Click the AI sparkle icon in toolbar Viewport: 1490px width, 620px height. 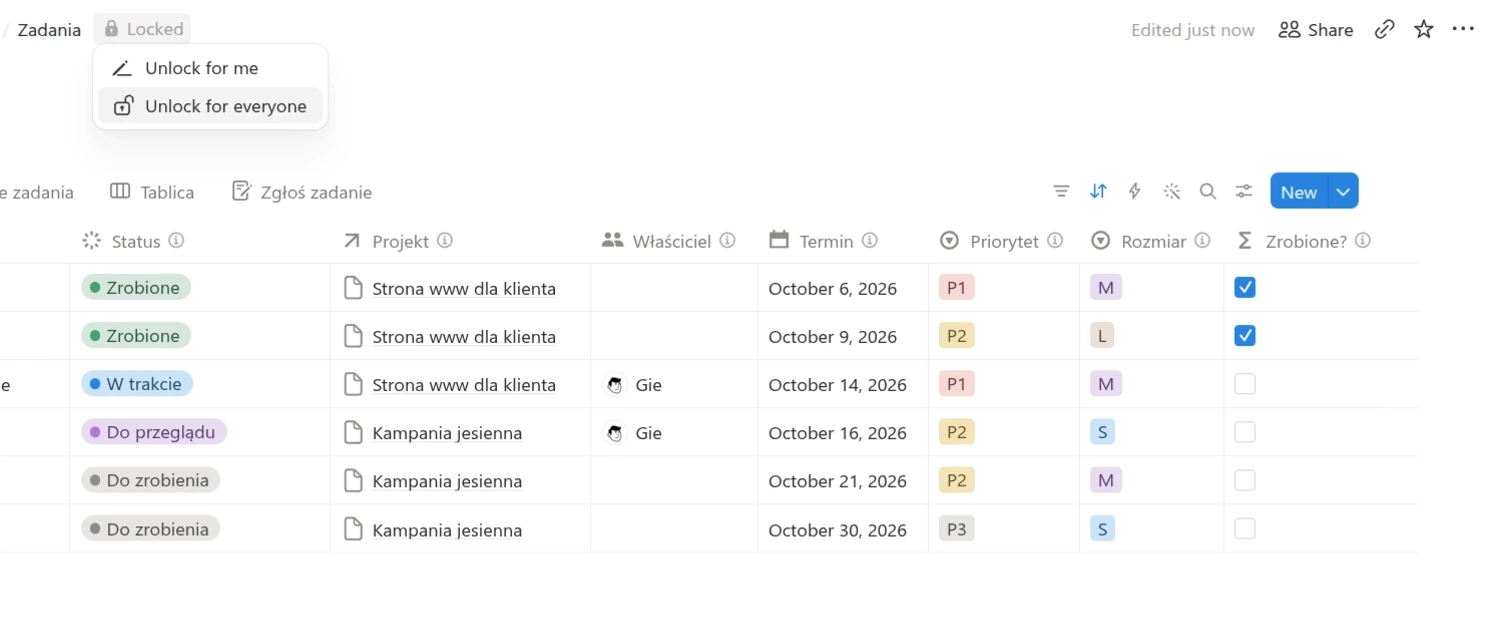pyautogui.click(x=1172, y=191)
